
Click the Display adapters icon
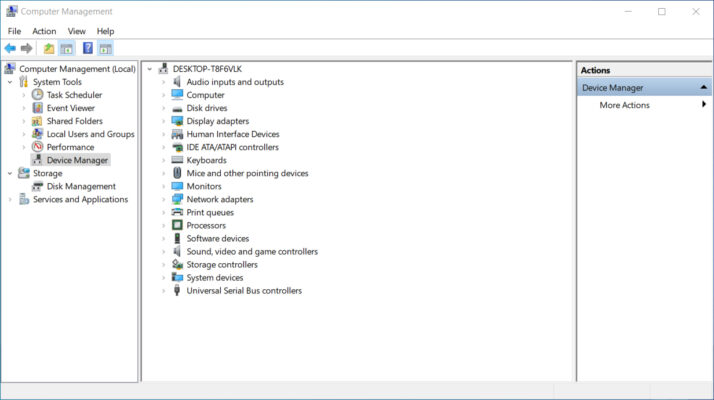pyautogui.click(x=177, y=121)
